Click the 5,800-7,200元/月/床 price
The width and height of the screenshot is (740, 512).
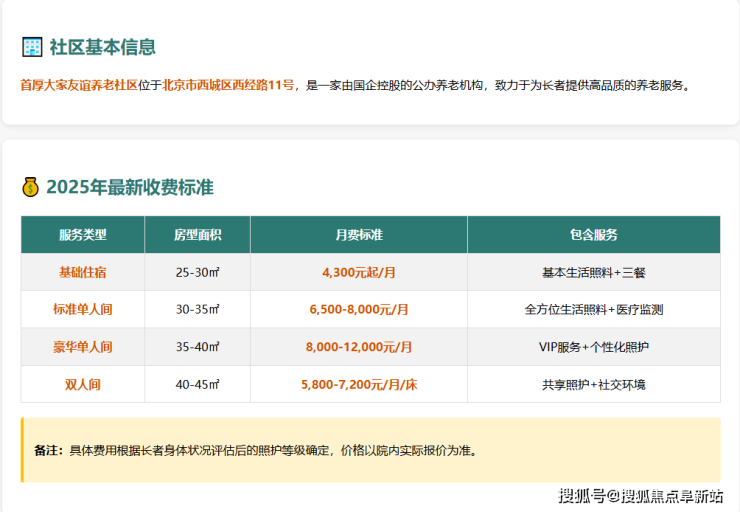pyautogui.click(x=358, y=384)
